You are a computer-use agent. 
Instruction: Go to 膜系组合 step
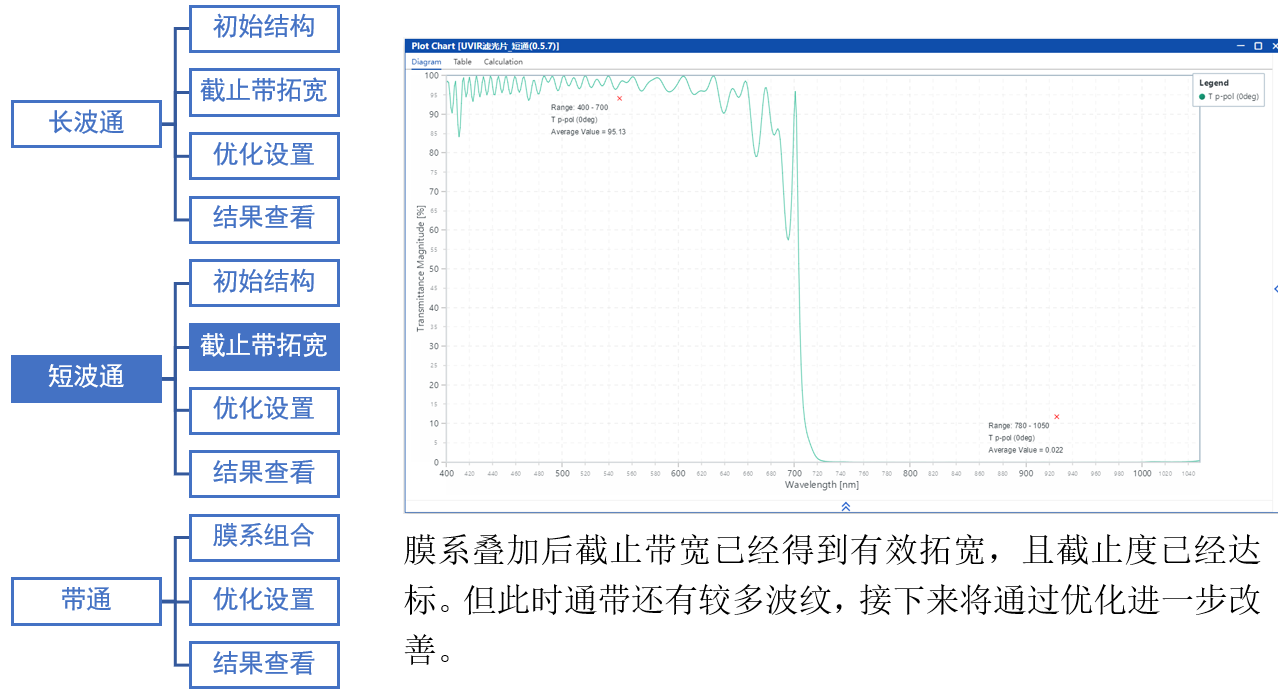pyautogui.click(x=264, y=537)
